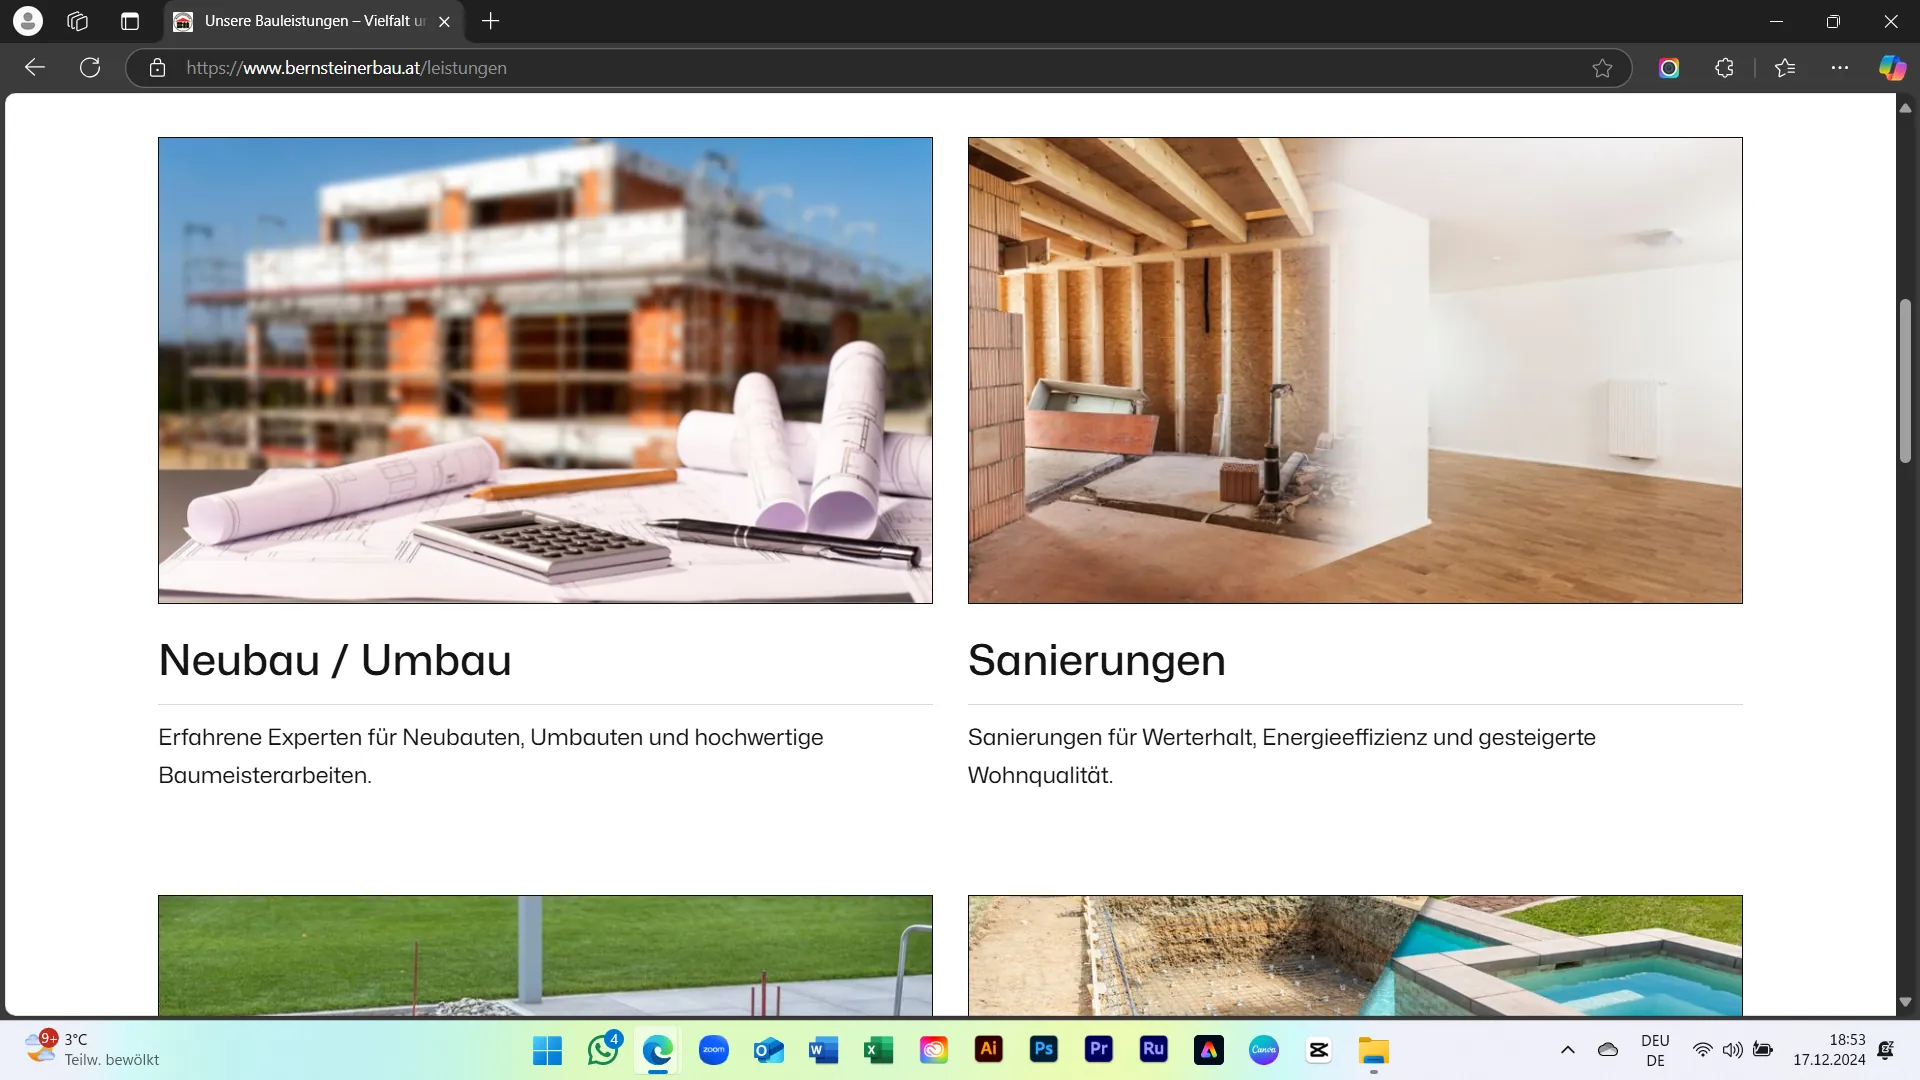Screen dimensions: 1920x1080
Task: Open Premiere Pro from the taskbar
Action: (x=1098, y=1049)
